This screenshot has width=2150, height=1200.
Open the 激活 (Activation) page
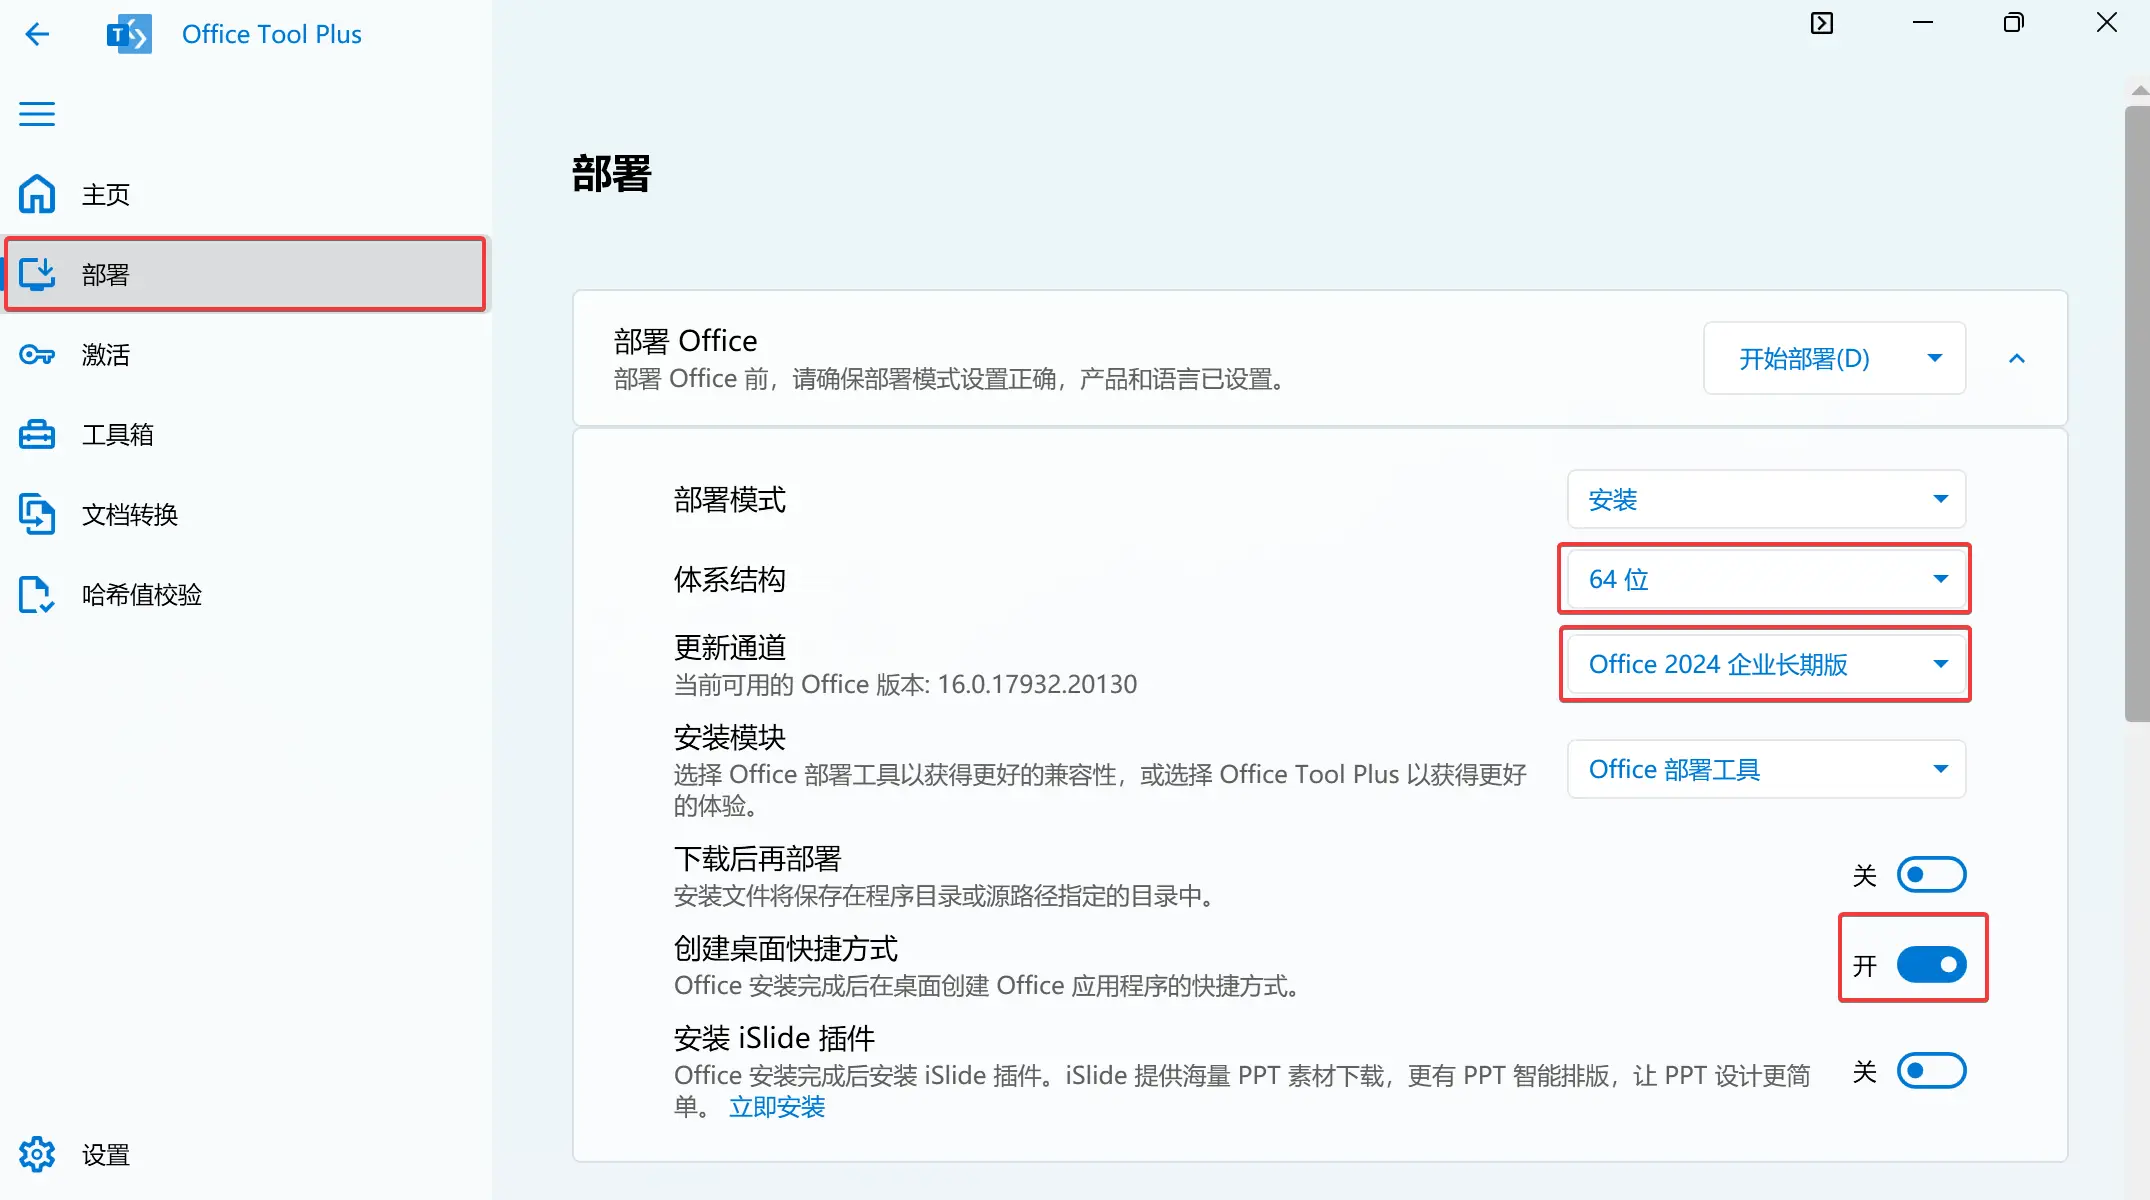click(x=104, y=355)
